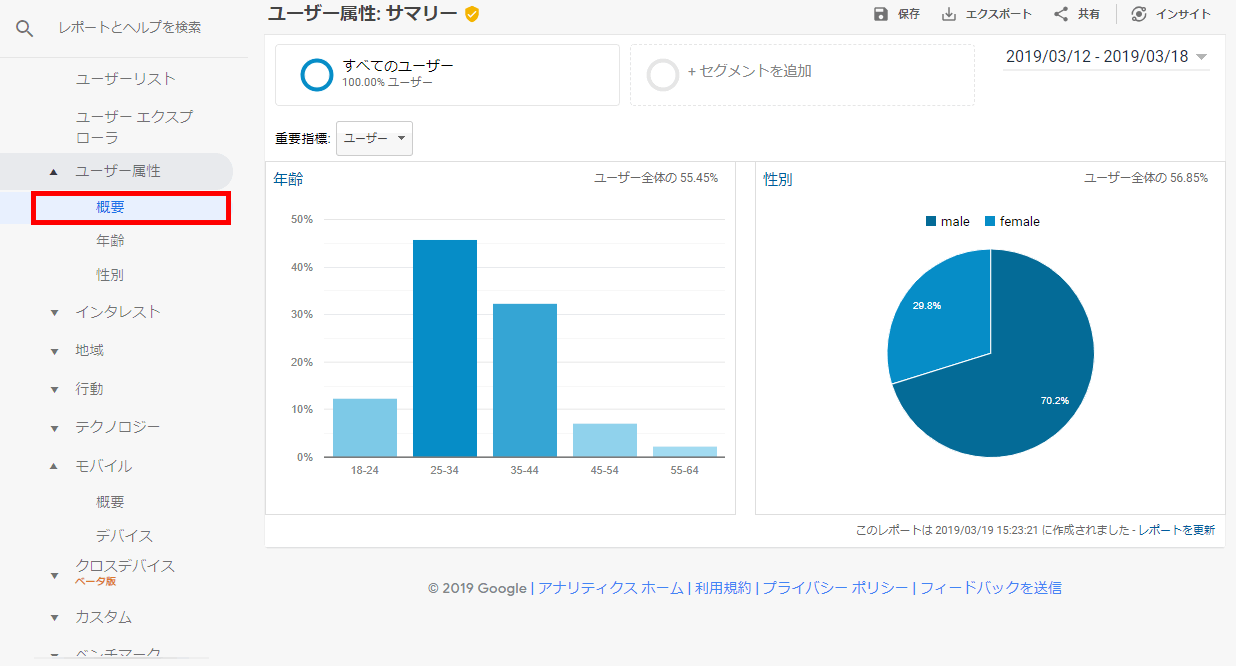Click the blue circle of すべてのユーザー segment
The width and height of the screenshot is (1236, 666).
click(x=317, y=75)
